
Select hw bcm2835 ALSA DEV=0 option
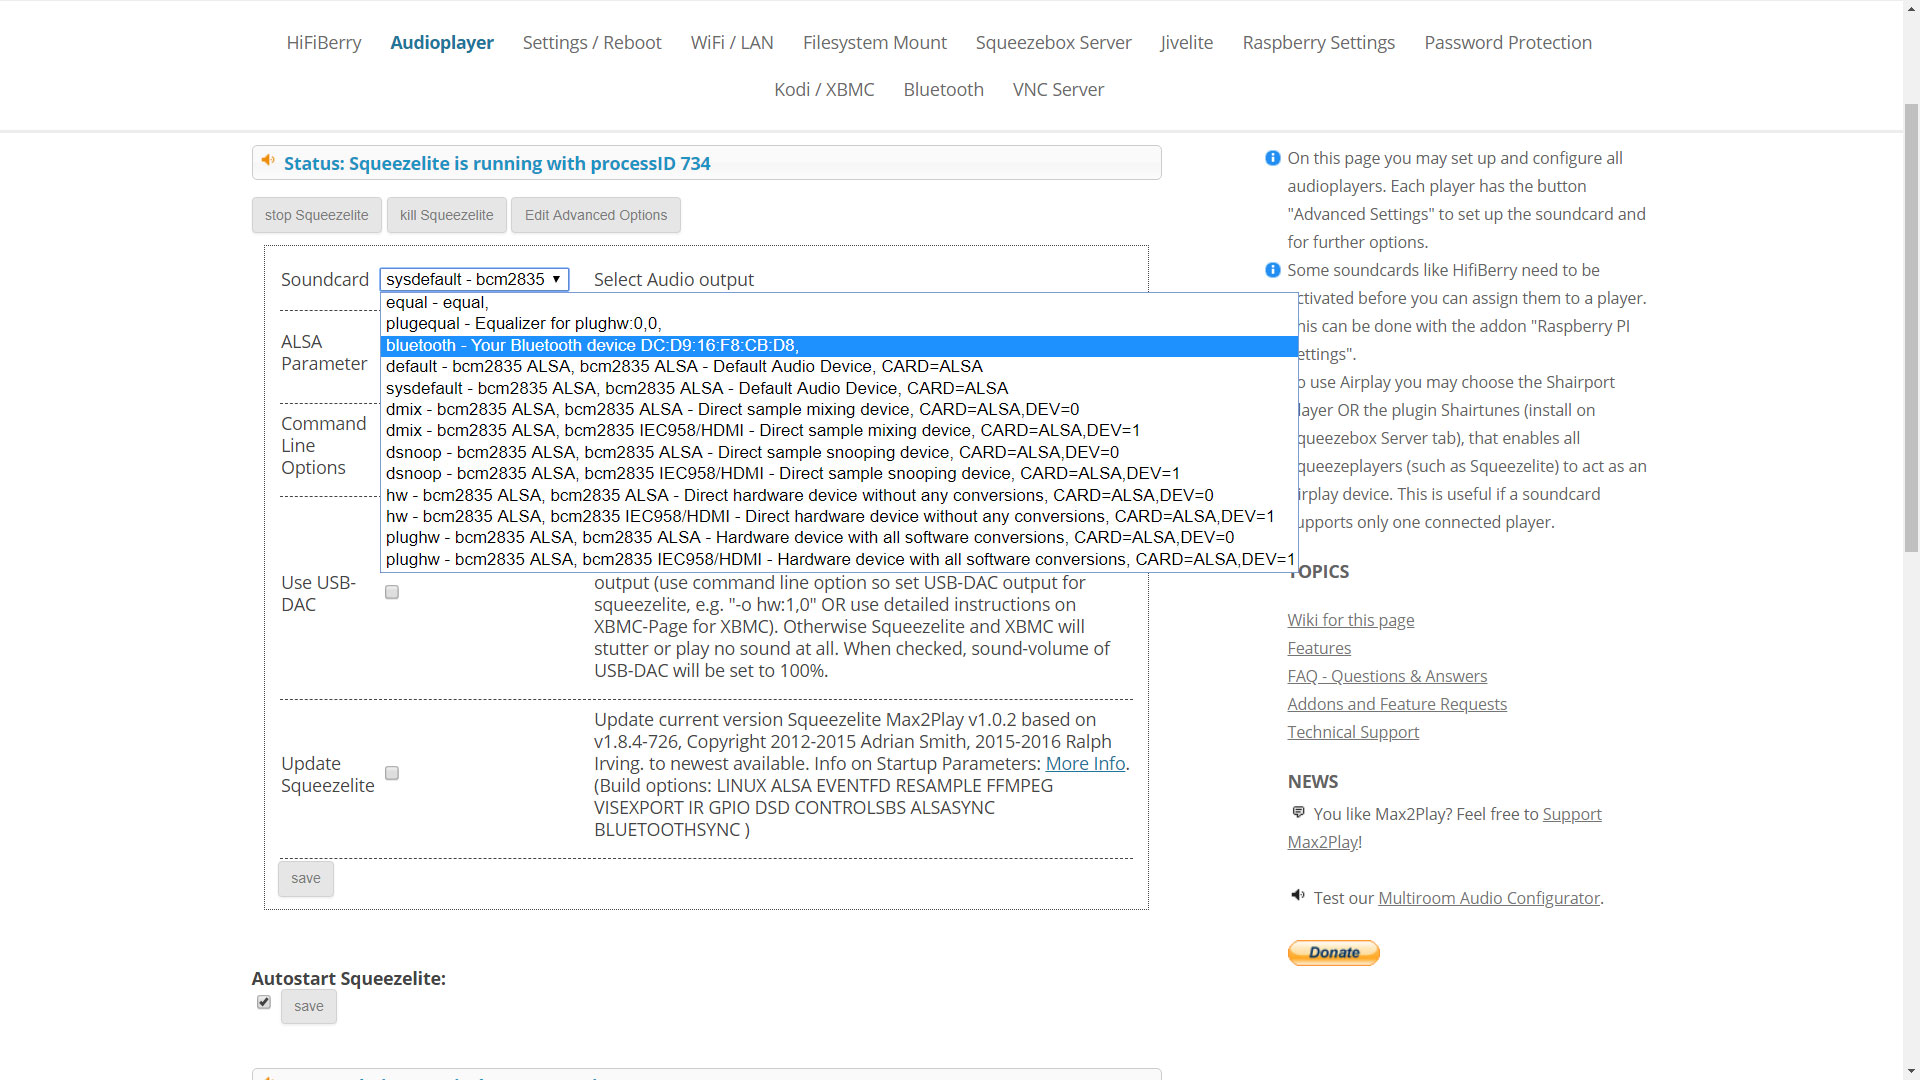[839, 496]
